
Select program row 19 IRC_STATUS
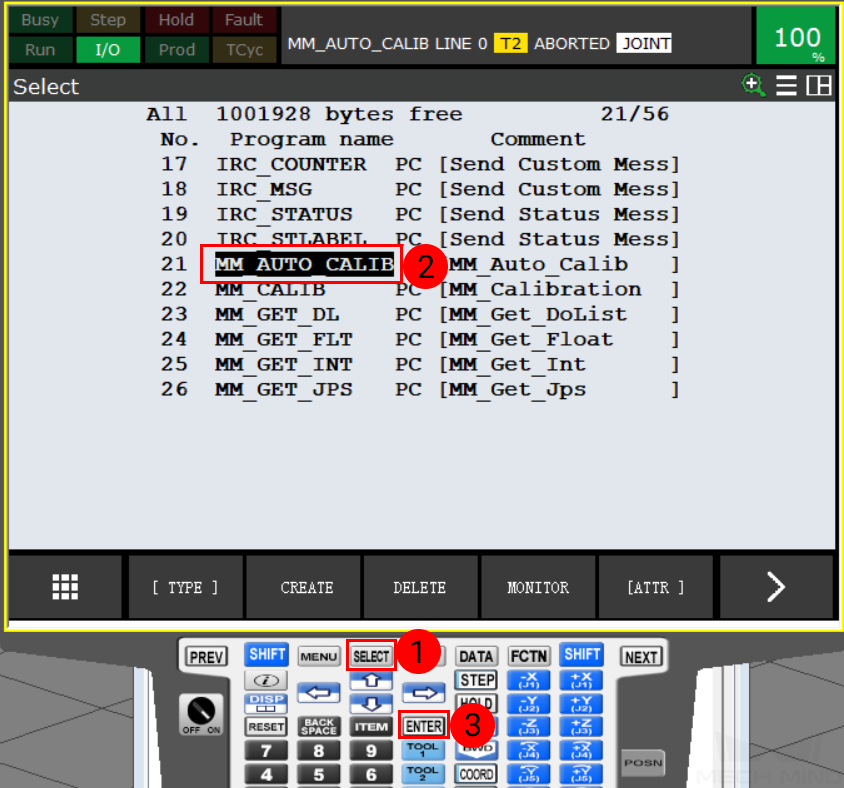click(x=420, y=214)
